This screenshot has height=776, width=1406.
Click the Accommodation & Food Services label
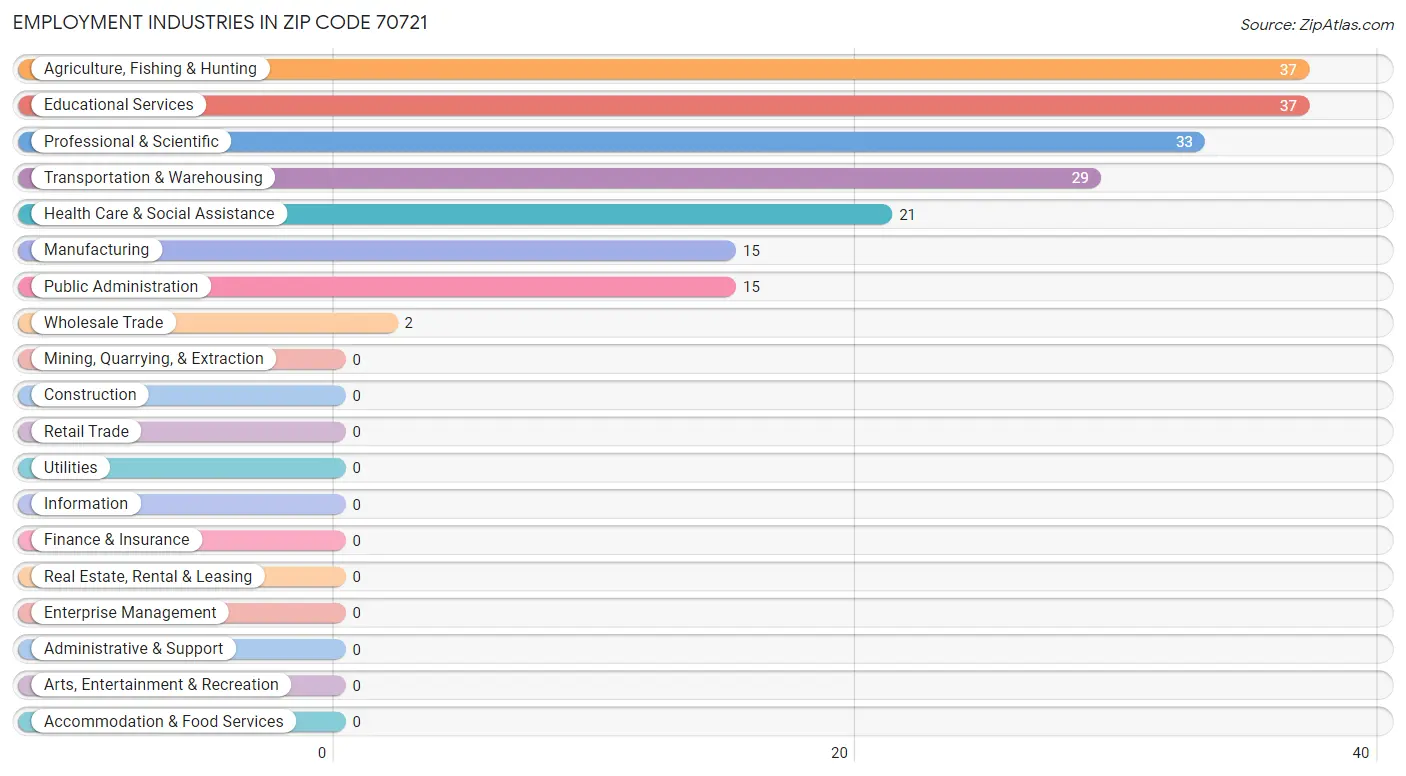164,721
